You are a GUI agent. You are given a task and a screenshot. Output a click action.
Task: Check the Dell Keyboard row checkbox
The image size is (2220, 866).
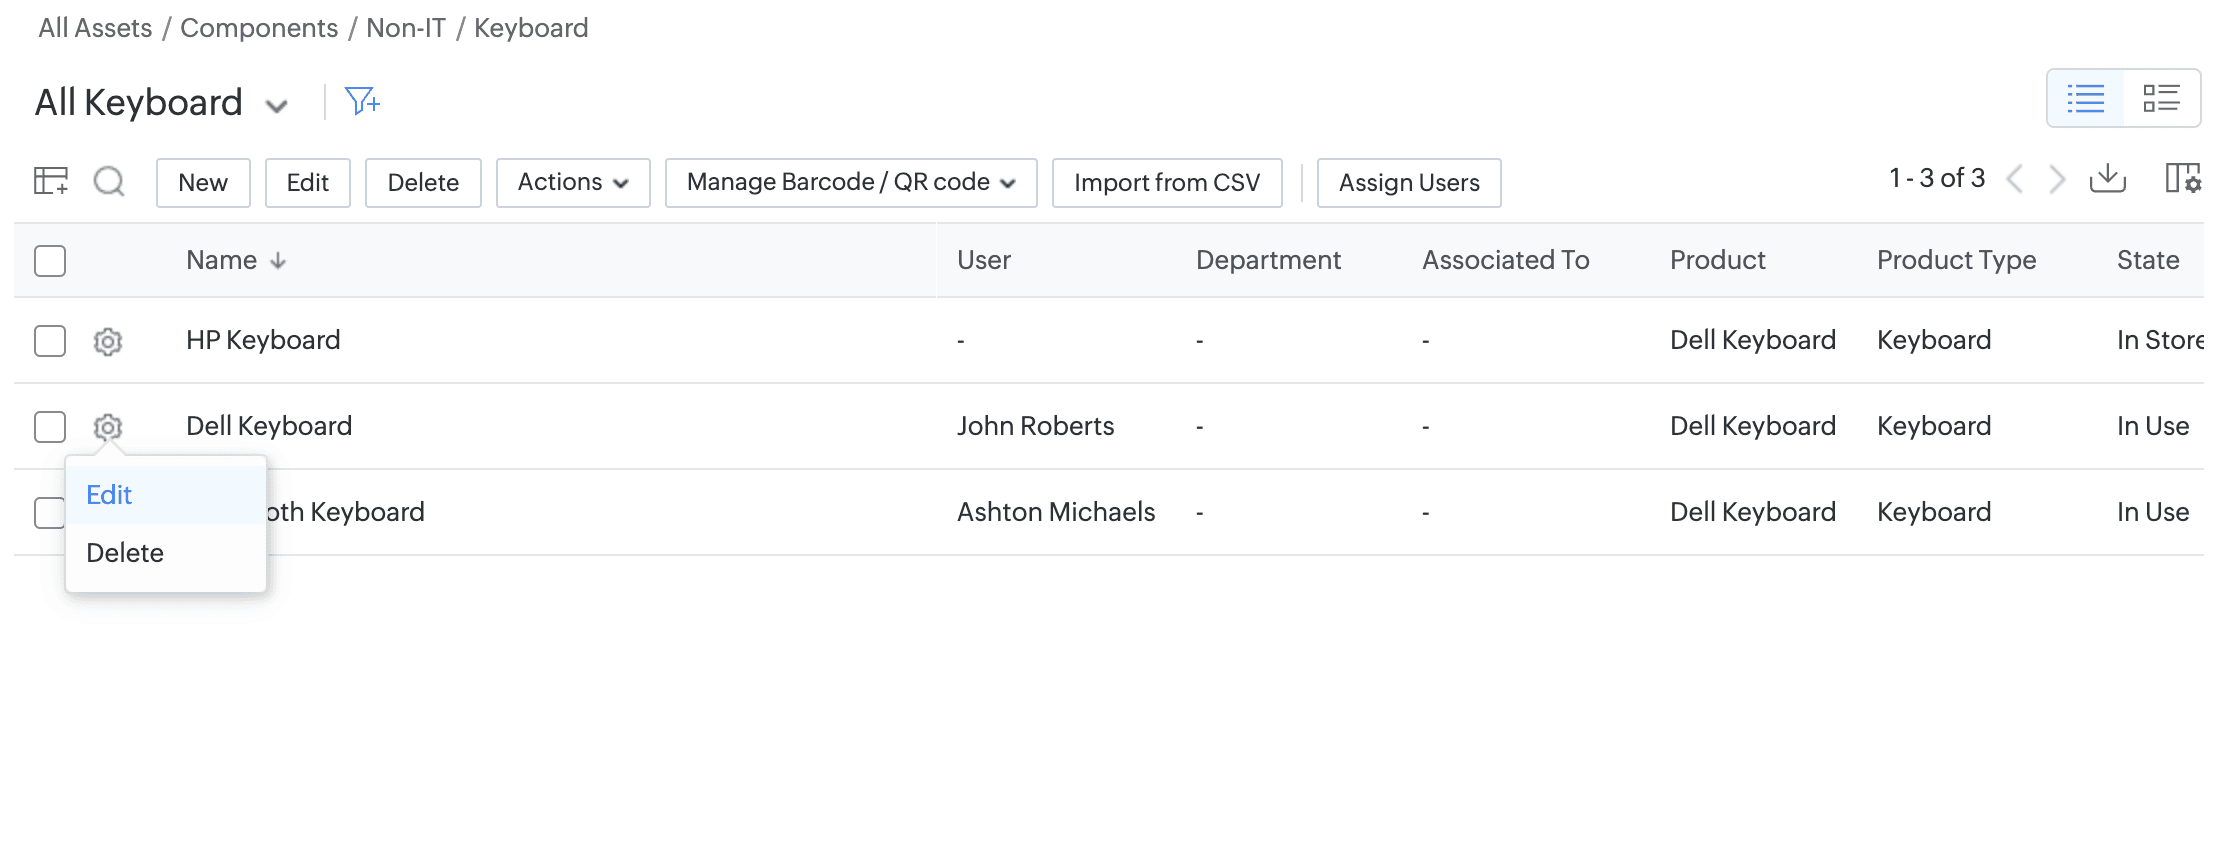coord(50,427)
